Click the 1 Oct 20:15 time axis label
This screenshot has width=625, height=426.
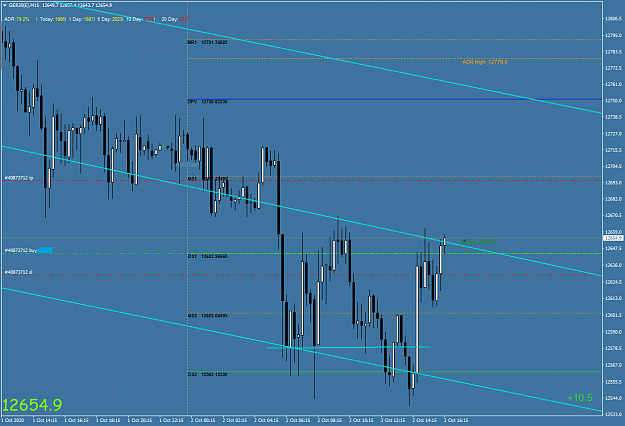[x=140, y=420]
